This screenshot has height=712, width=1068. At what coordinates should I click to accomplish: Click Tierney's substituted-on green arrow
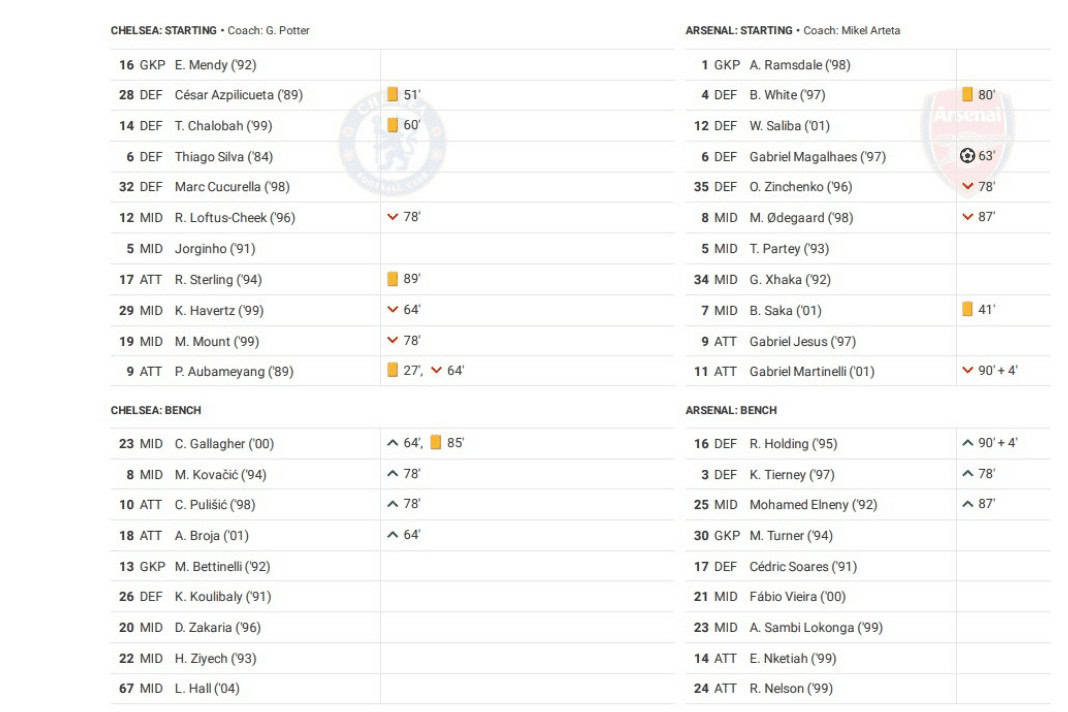(967, 474)
